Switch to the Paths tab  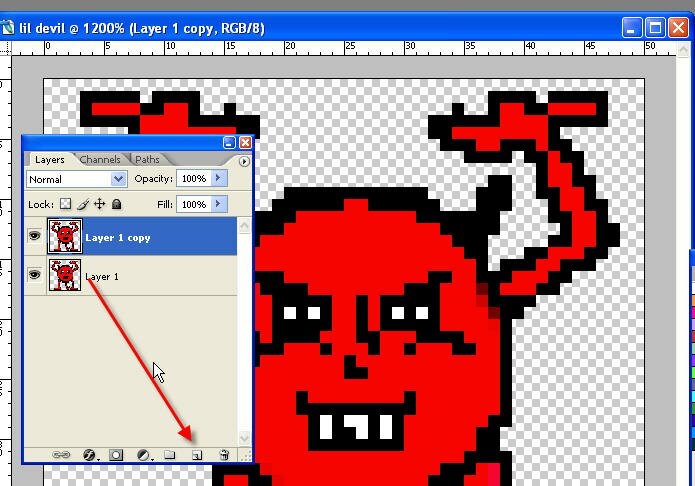coord(147,160)
